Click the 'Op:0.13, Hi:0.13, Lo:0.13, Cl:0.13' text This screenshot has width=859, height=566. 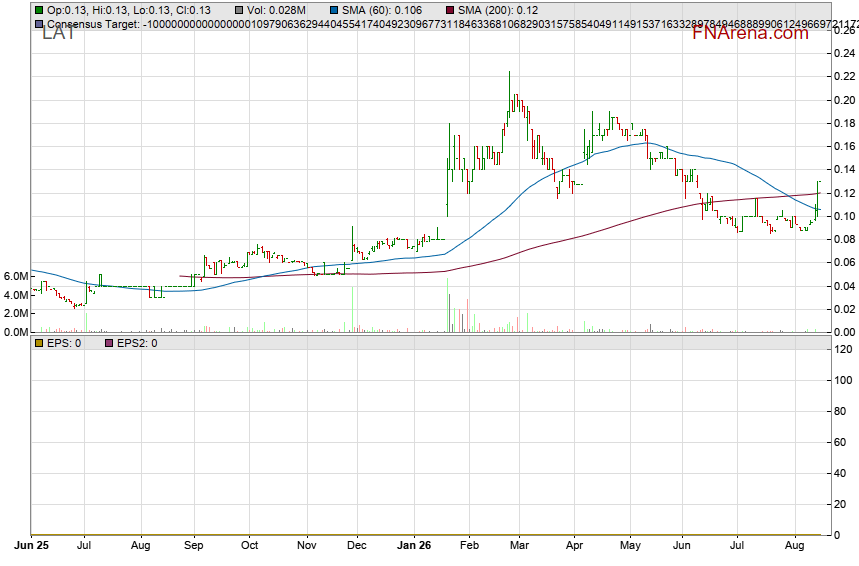(129, 10)
